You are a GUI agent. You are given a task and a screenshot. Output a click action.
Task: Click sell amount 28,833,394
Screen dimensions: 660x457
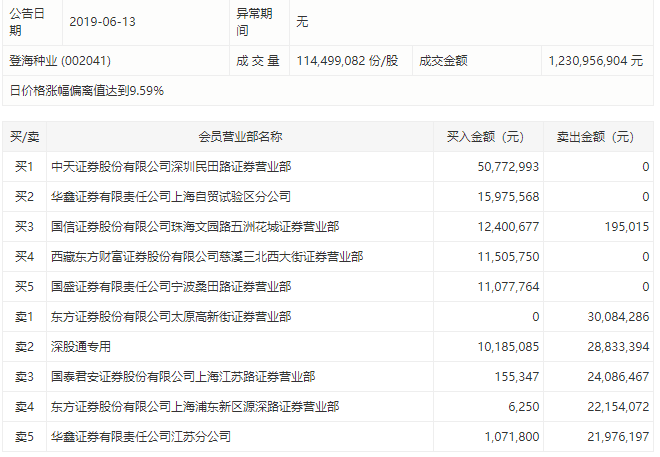[618, 347]
